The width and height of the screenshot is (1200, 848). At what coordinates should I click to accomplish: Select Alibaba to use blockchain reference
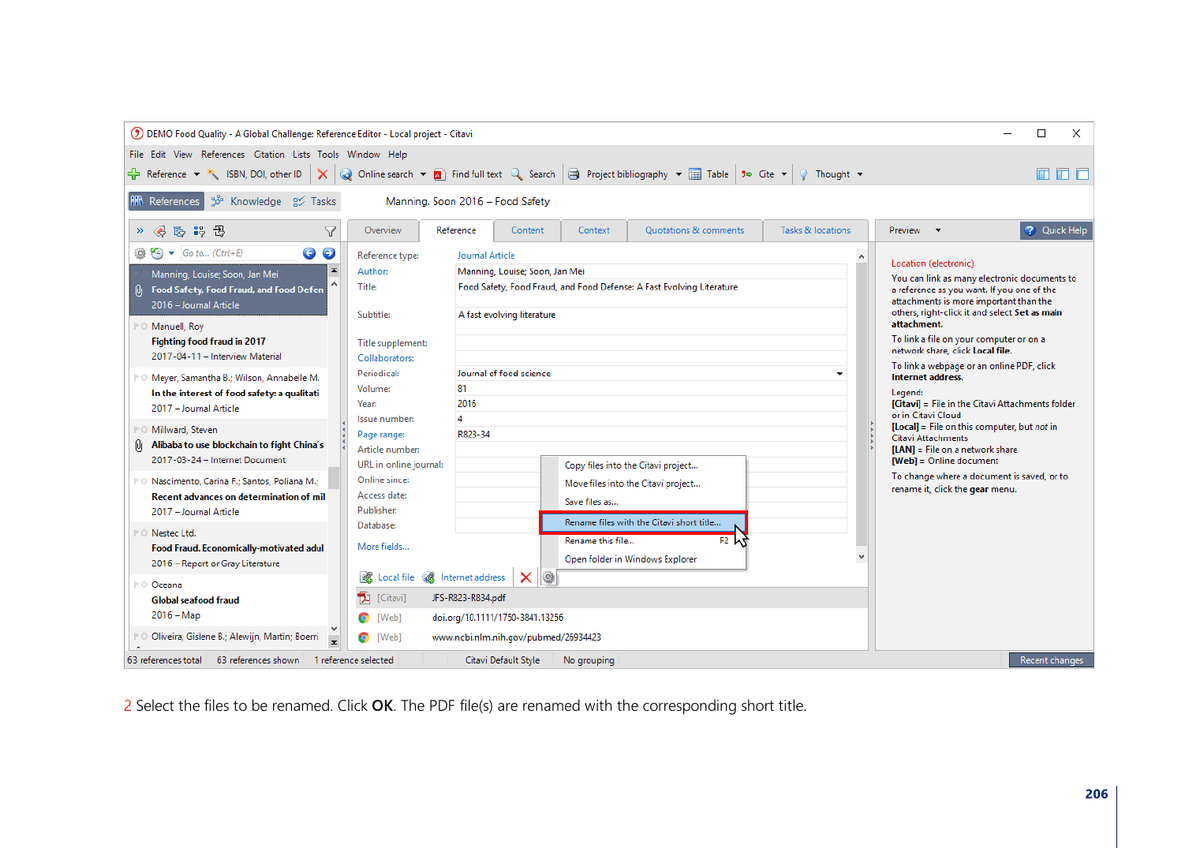(x=228, y=445)
